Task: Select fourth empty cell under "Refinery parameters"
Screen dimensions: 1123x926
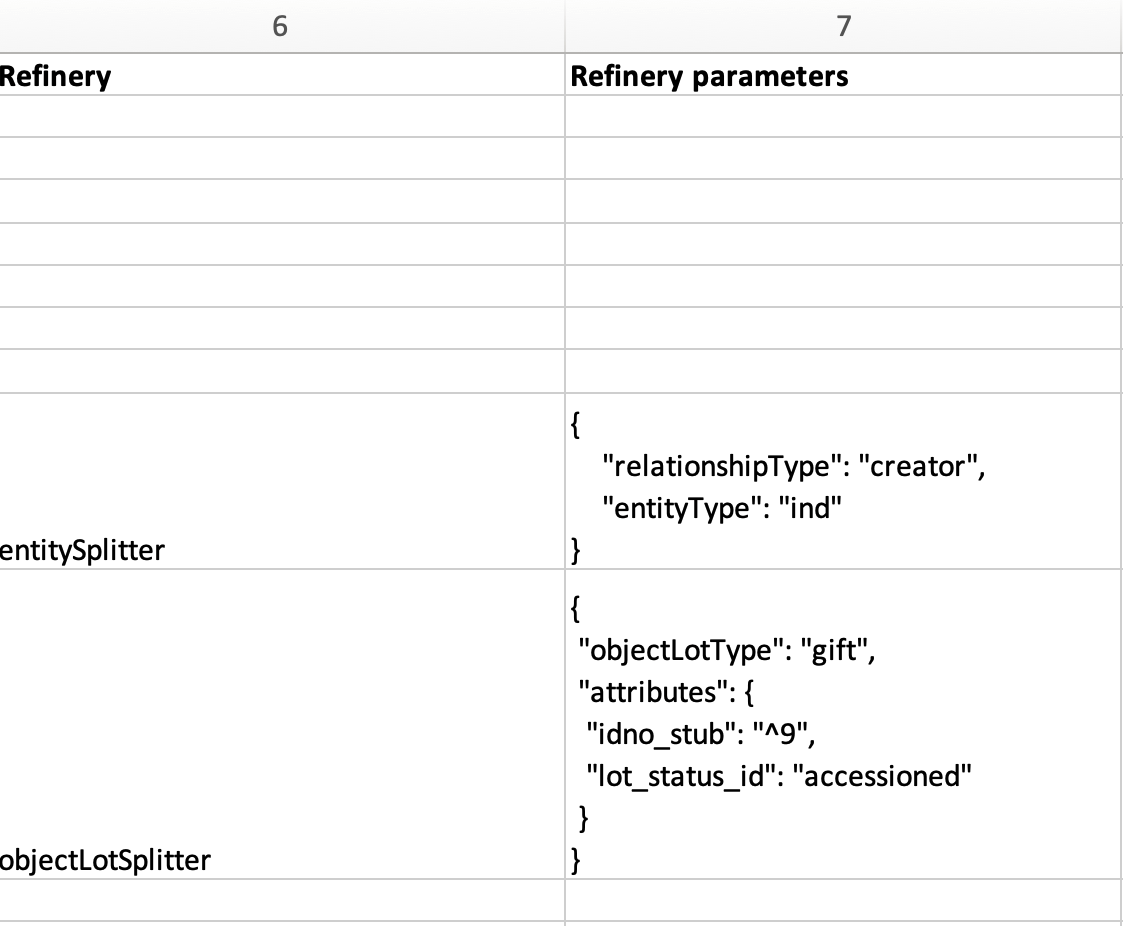Action: click(x=843, y=244)
